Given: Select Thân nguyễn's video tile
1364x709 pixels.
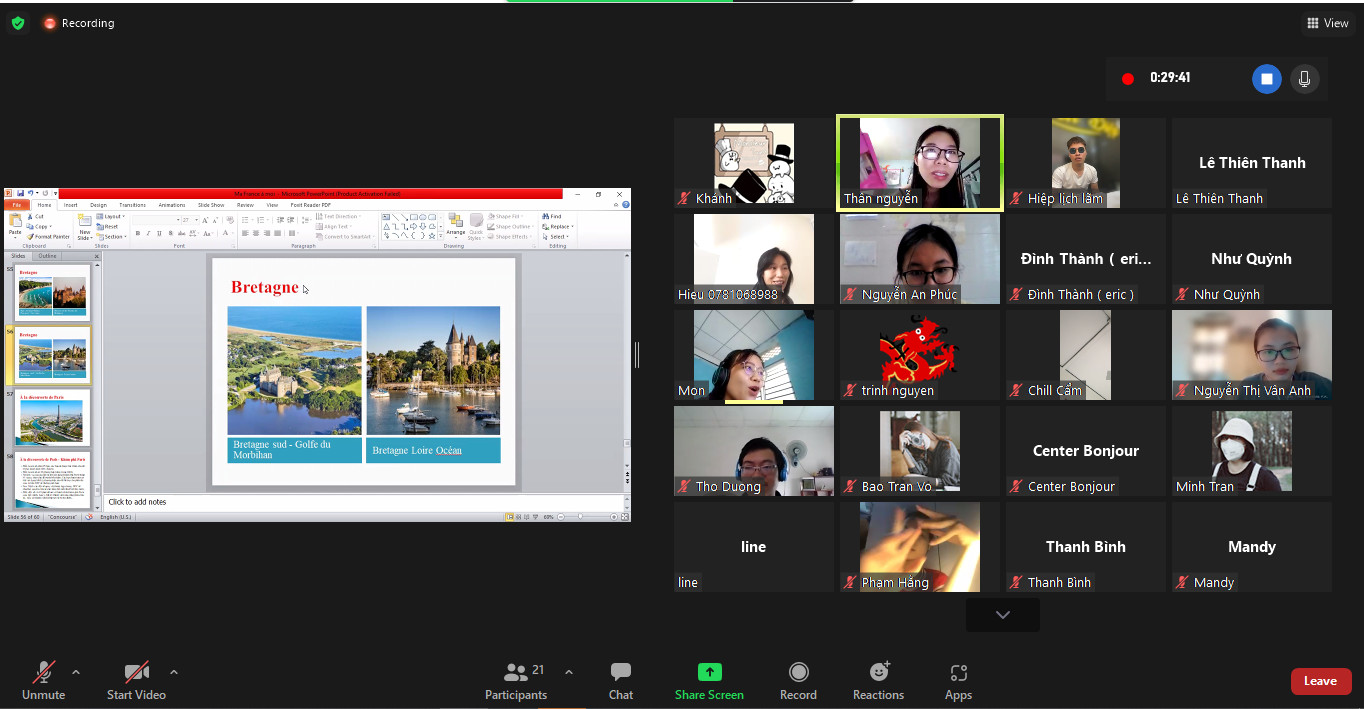Looking at the screenshot, I should 920,163.
